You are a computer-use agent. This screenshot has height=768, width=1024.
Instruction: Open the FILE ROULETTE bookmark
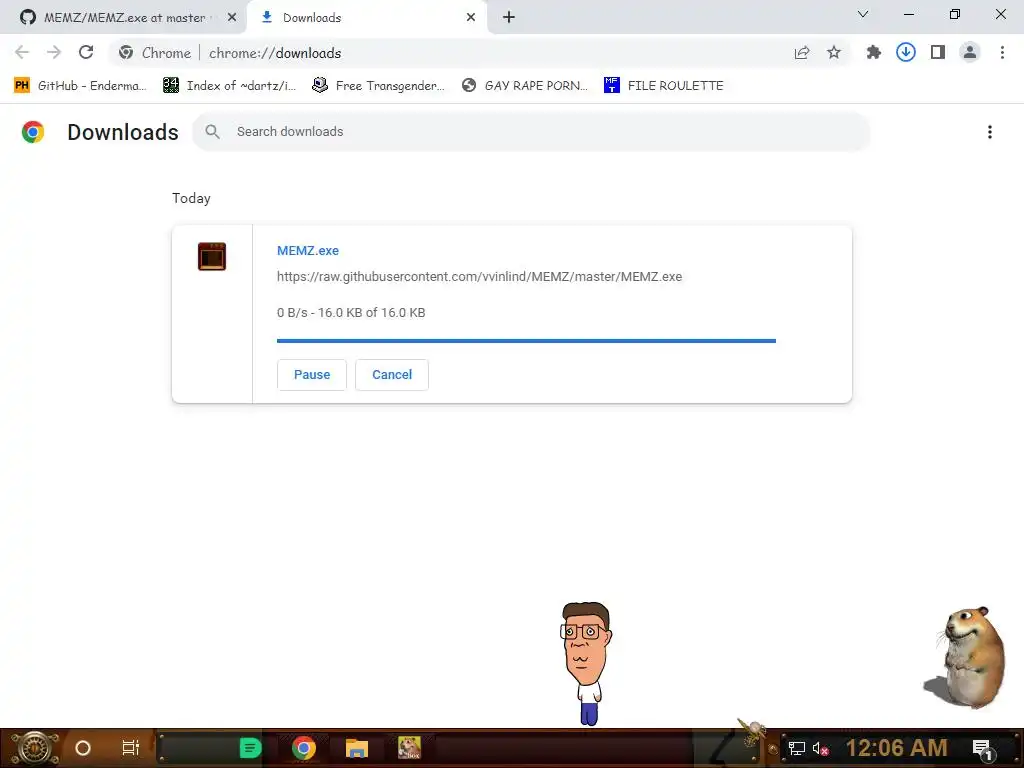[664, 86]
